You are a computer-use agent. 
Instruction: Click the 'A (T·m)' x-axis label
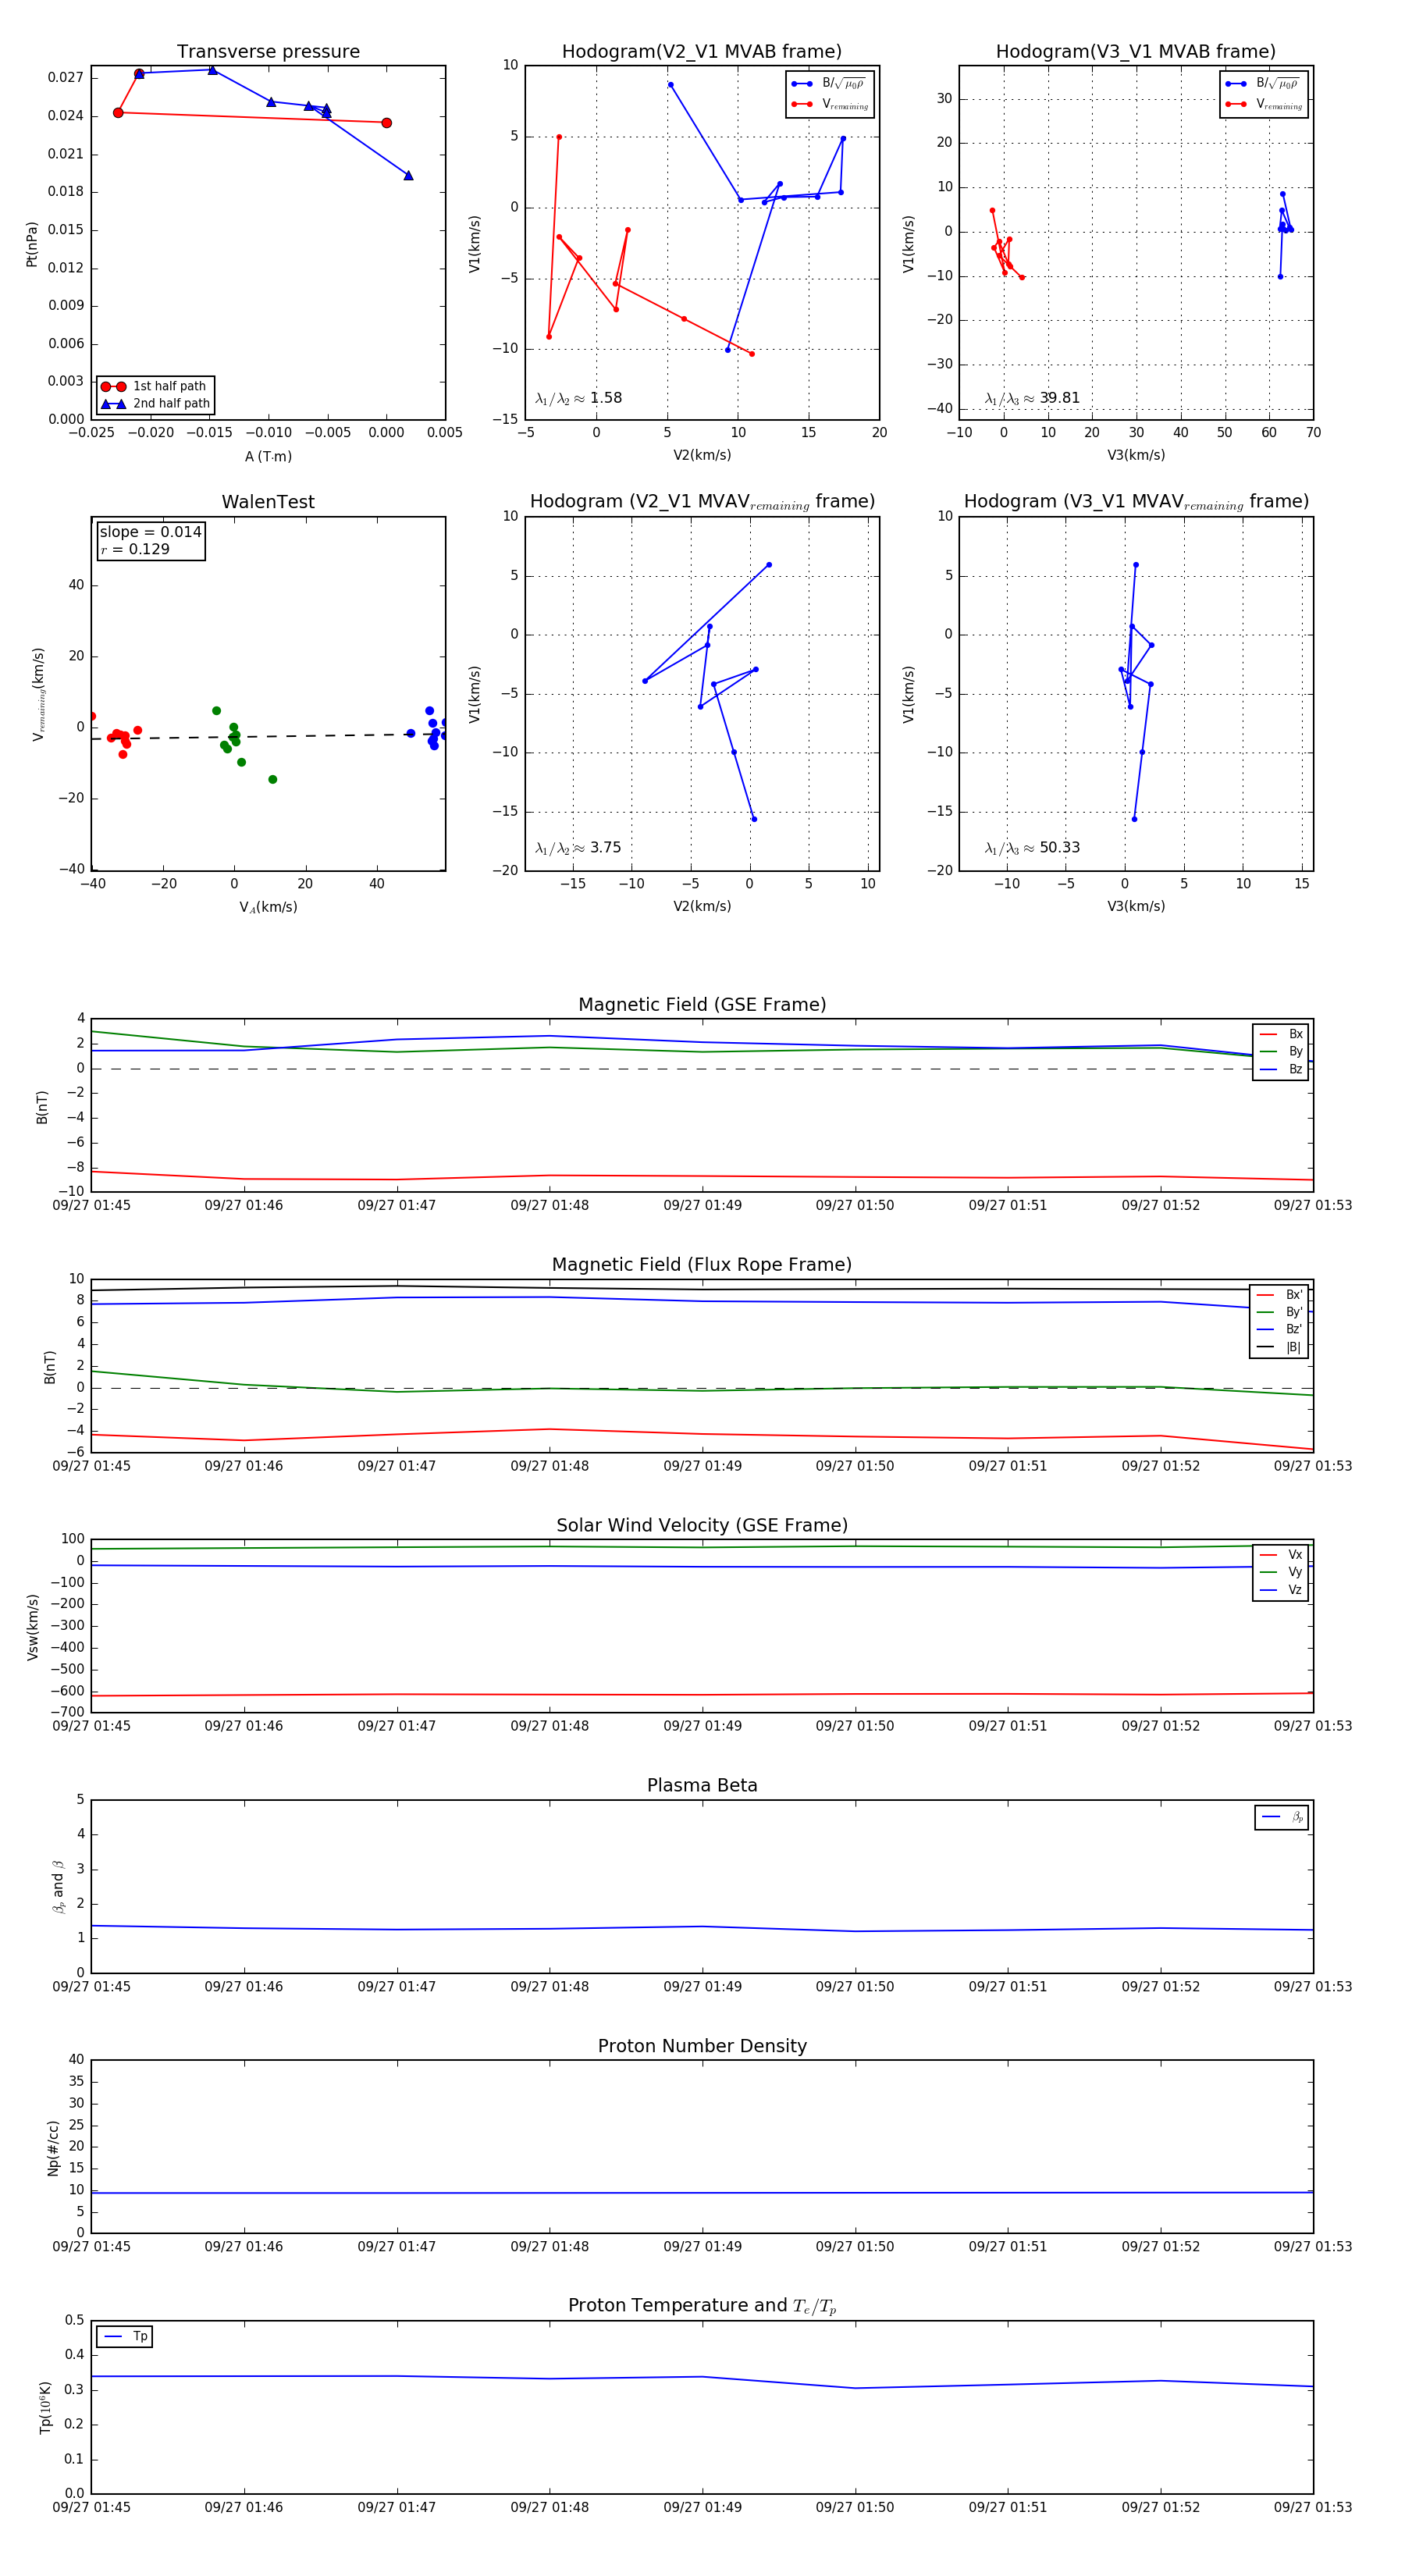point(268,457)
